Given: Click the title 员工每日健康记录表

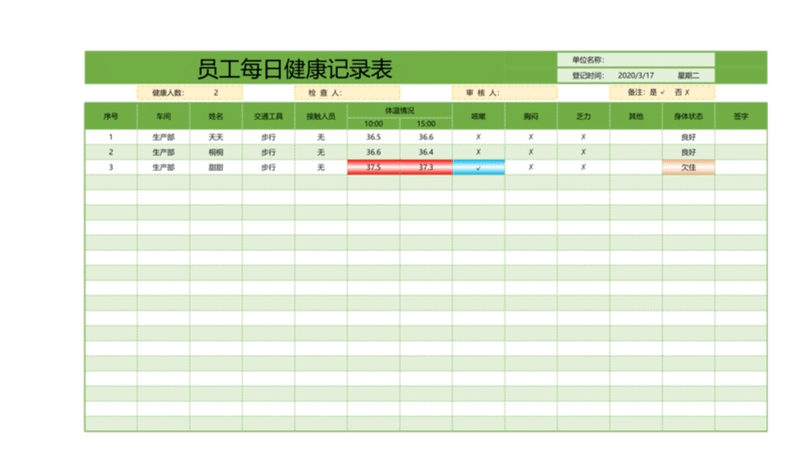Looking at the screenshot, I should coord(294,69).
